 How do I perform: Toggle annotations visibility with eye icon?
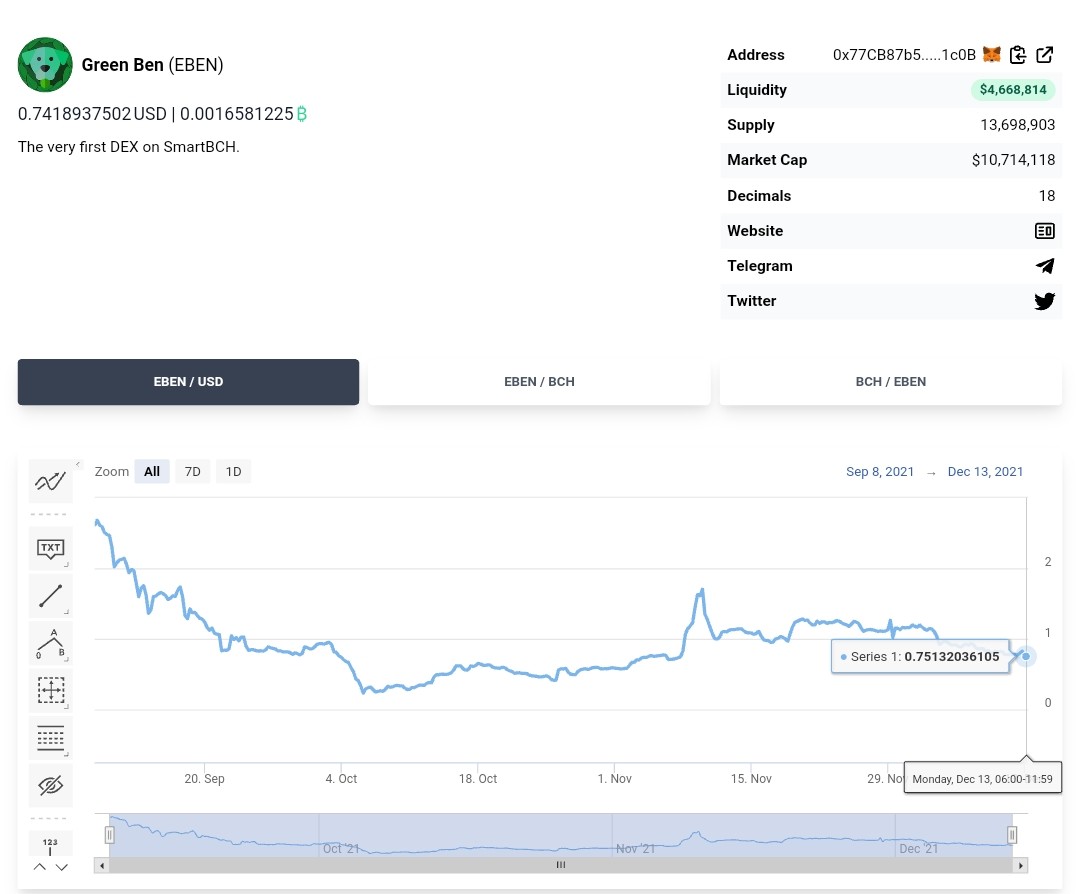50,785
